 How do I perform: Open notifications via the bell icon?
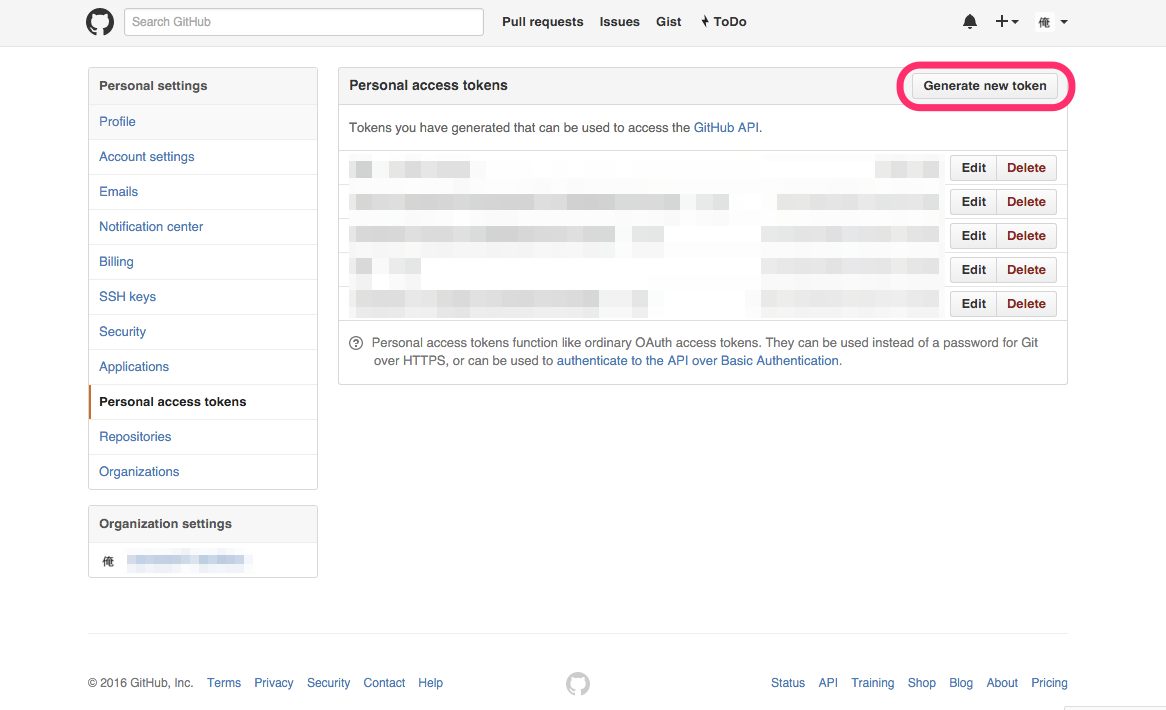(x=969, y=21)
